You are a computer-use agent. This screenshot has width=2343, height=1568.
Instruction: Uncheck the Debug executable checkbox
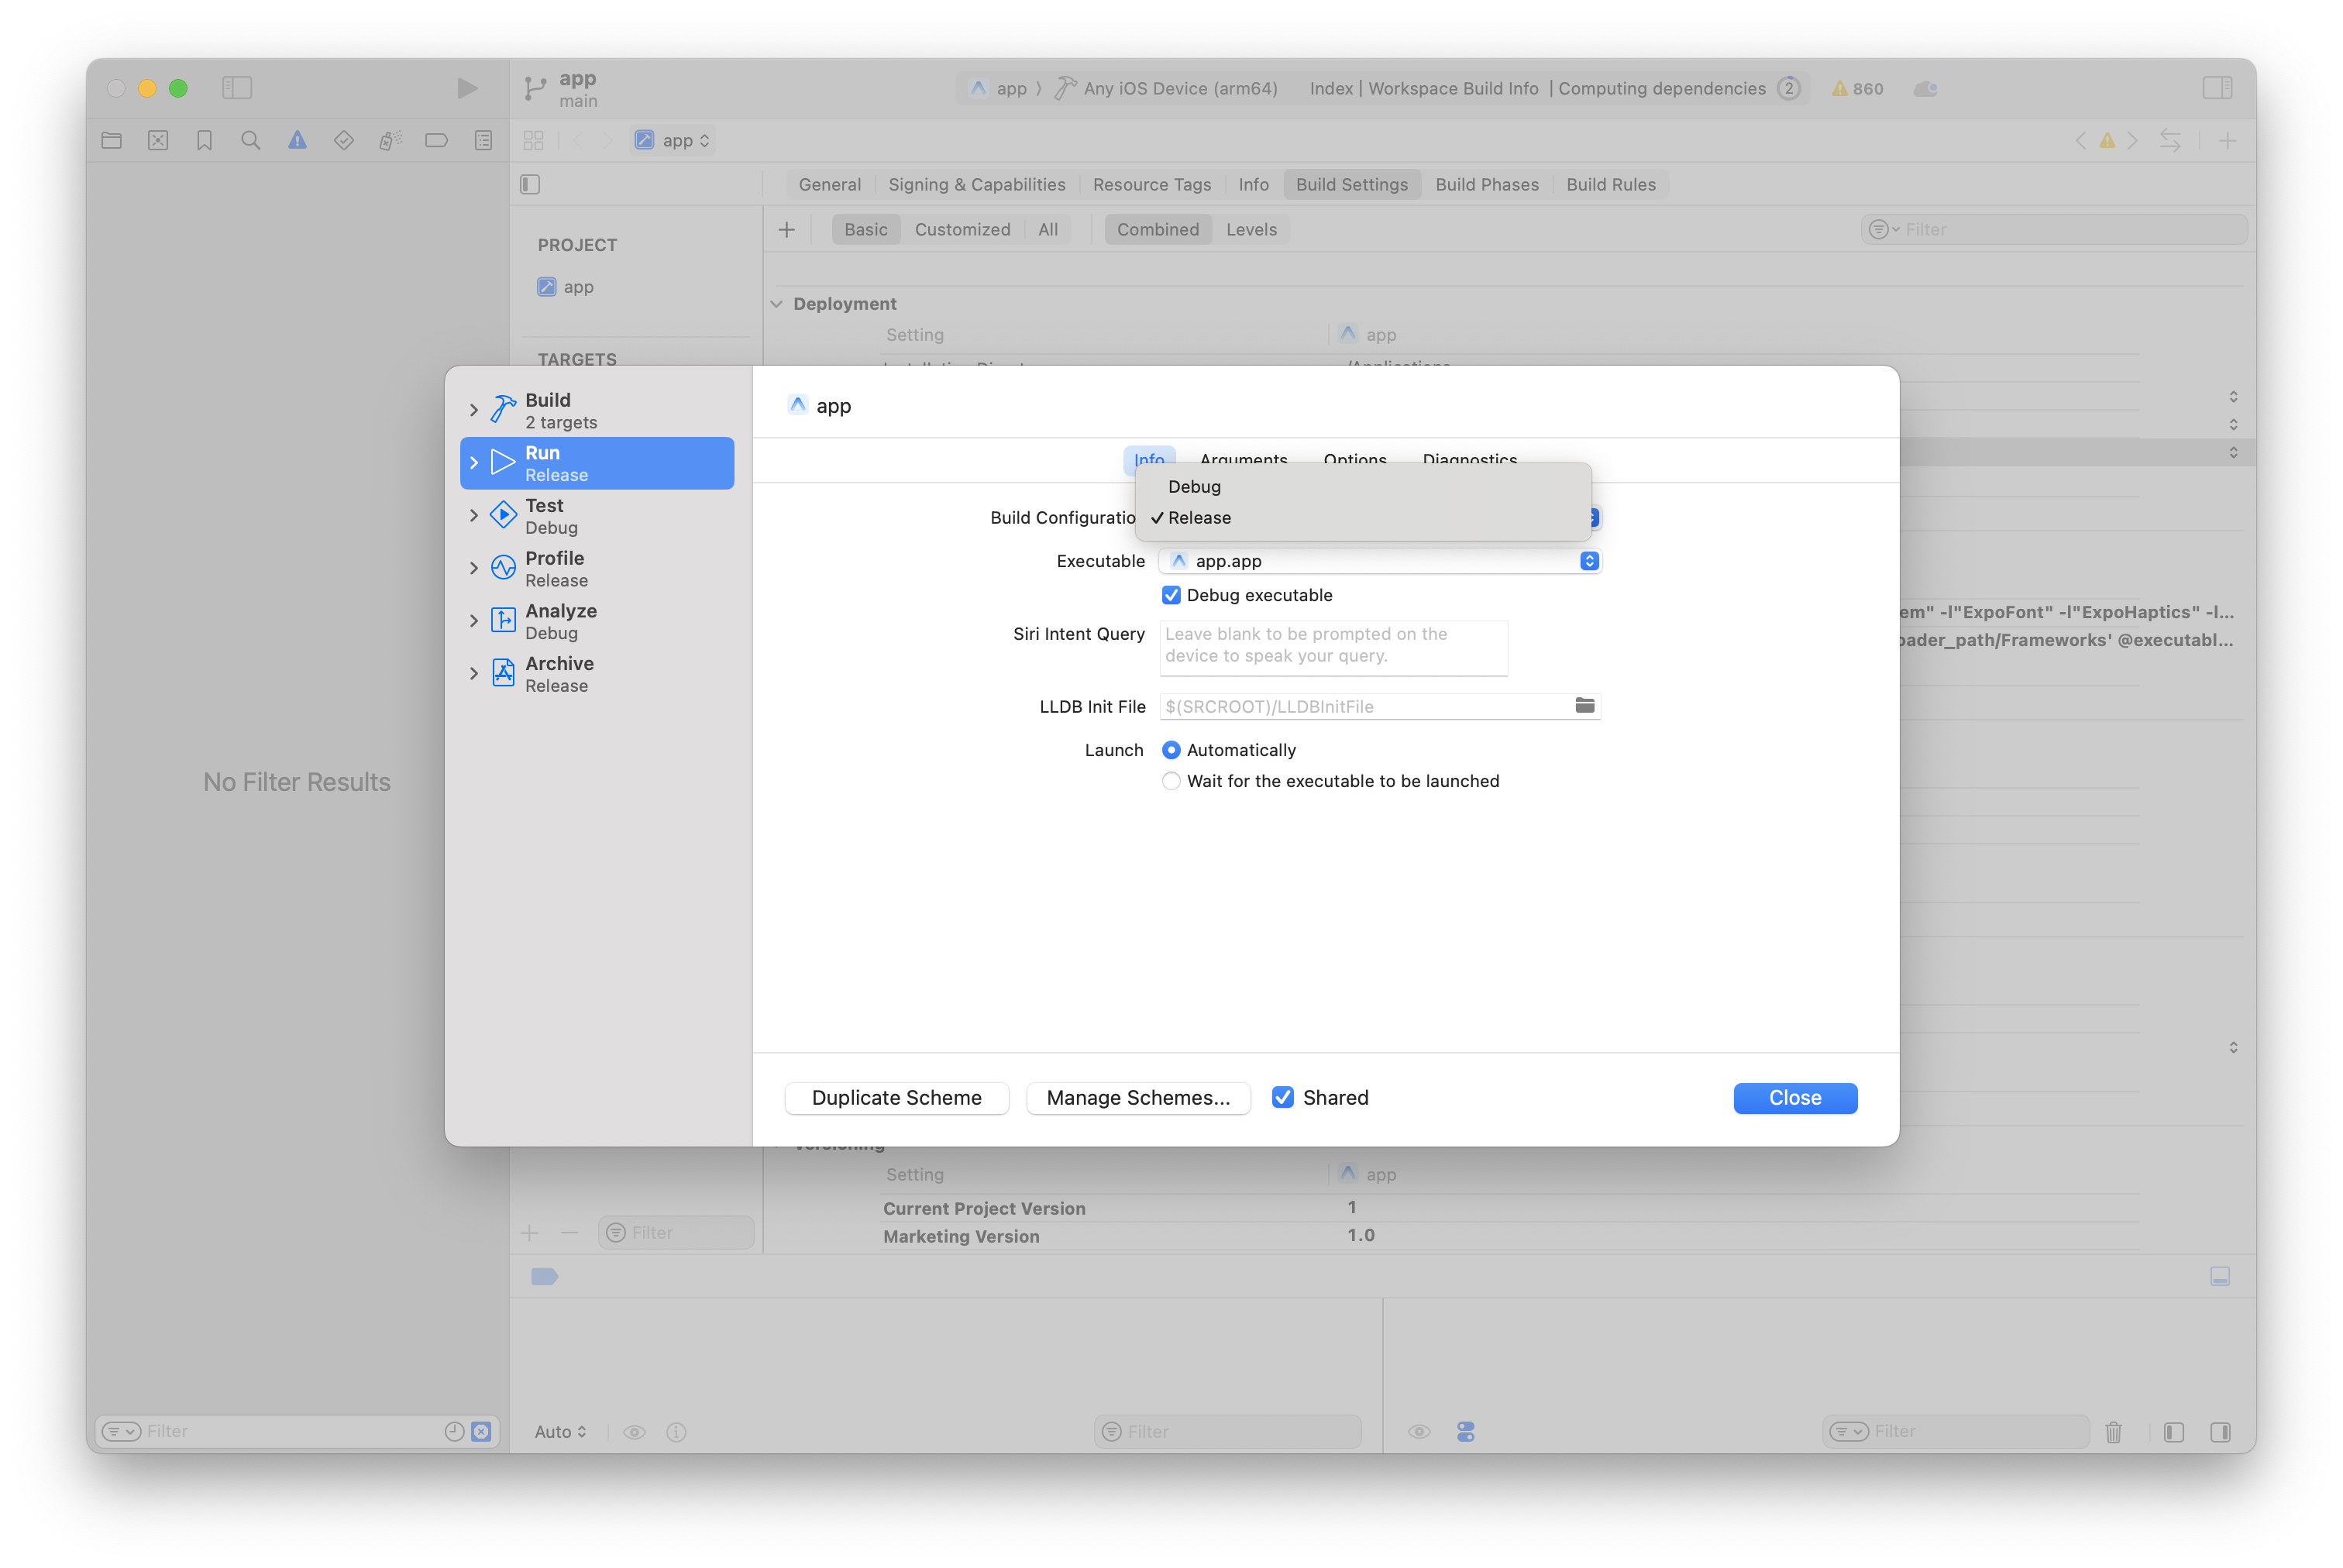tap(1171, 594)
